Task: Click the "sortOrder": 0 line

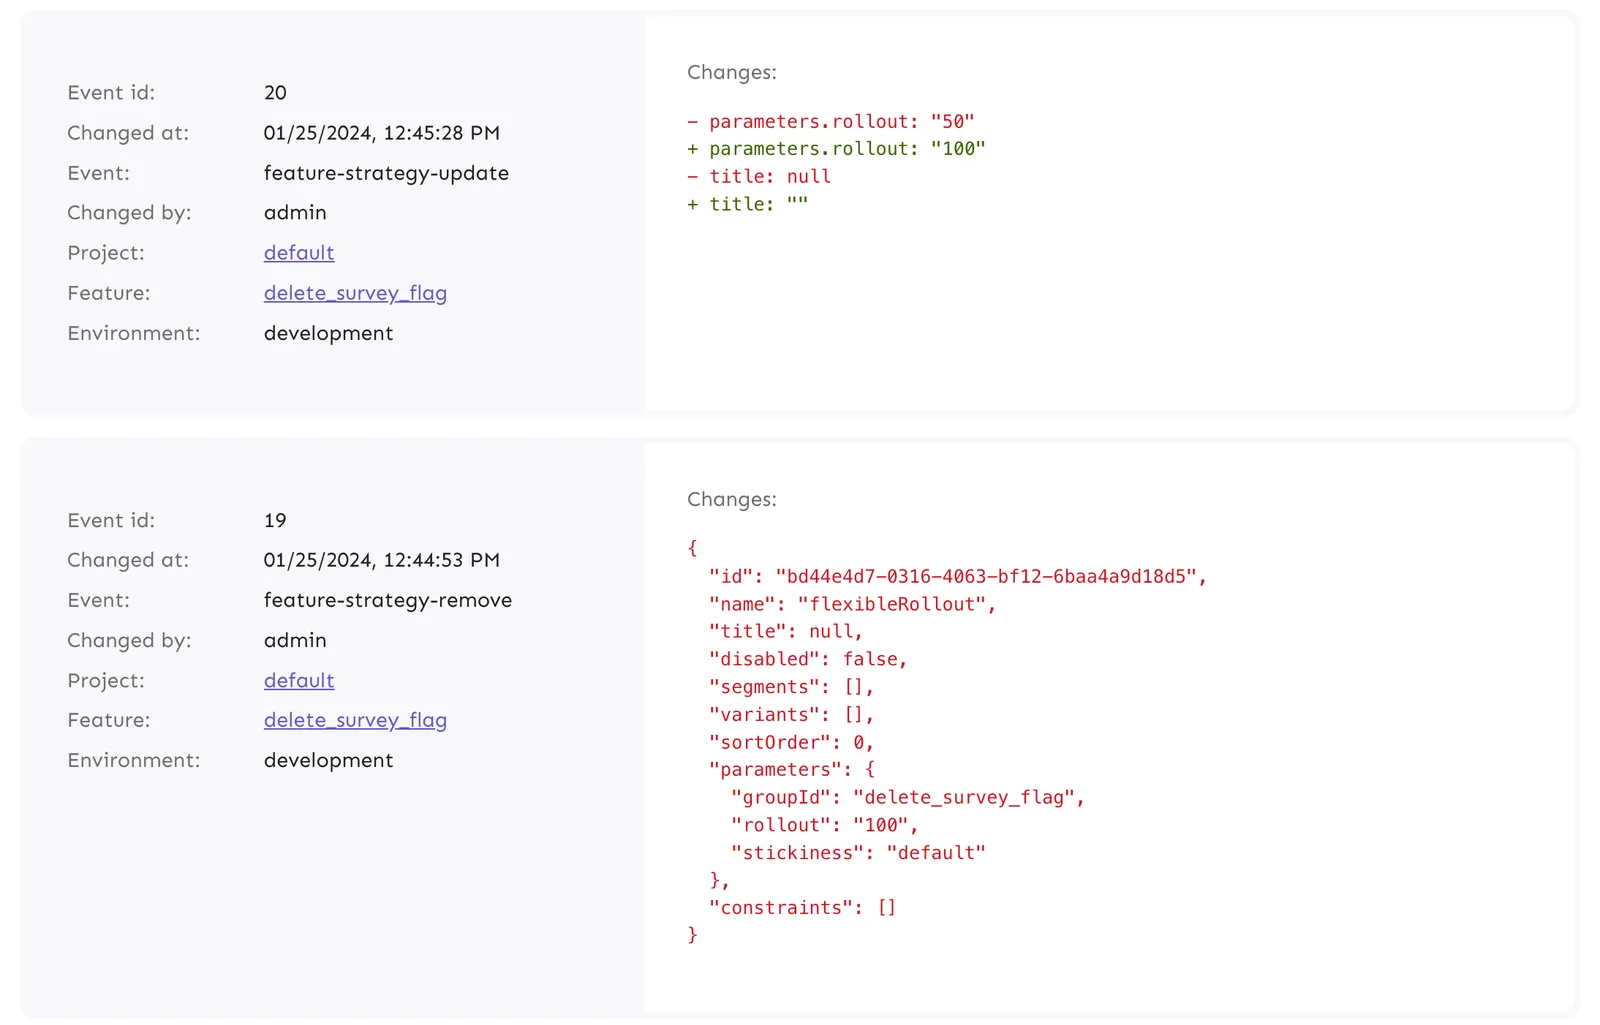Action: [x=791, y=742]
